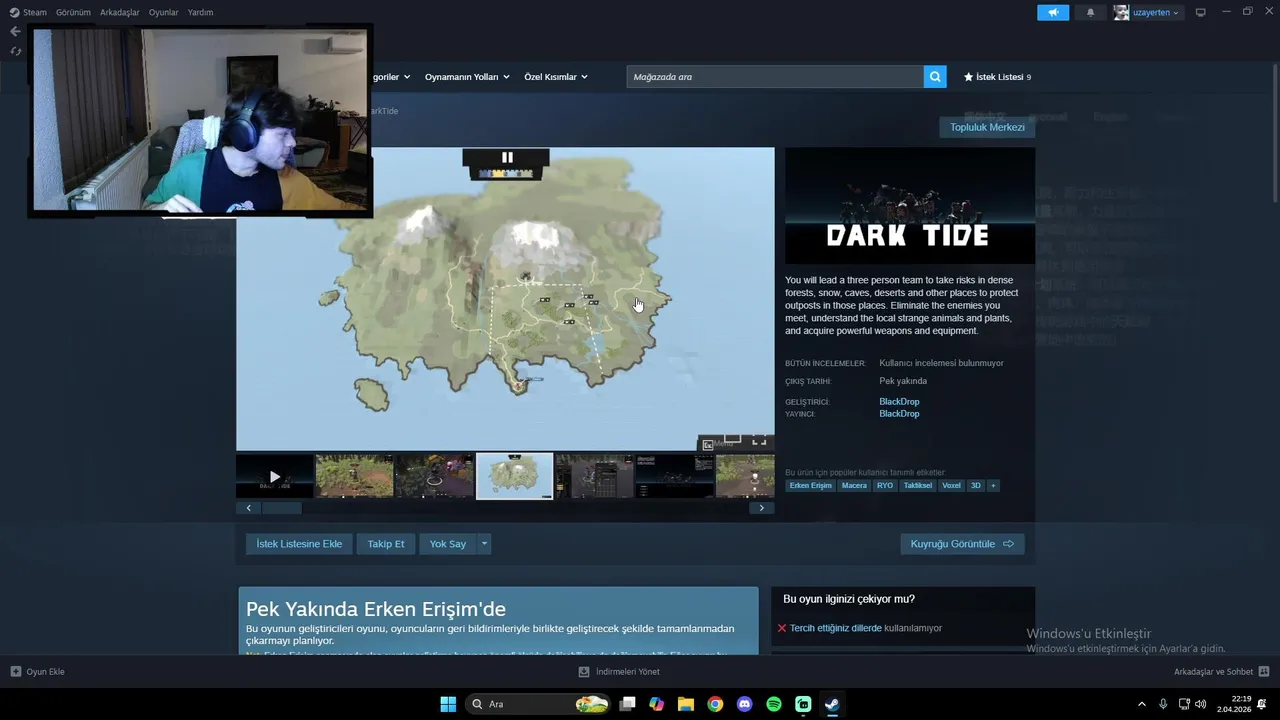1280x720 pixels.
Task: Reload the store page
Action: point(15,51)
